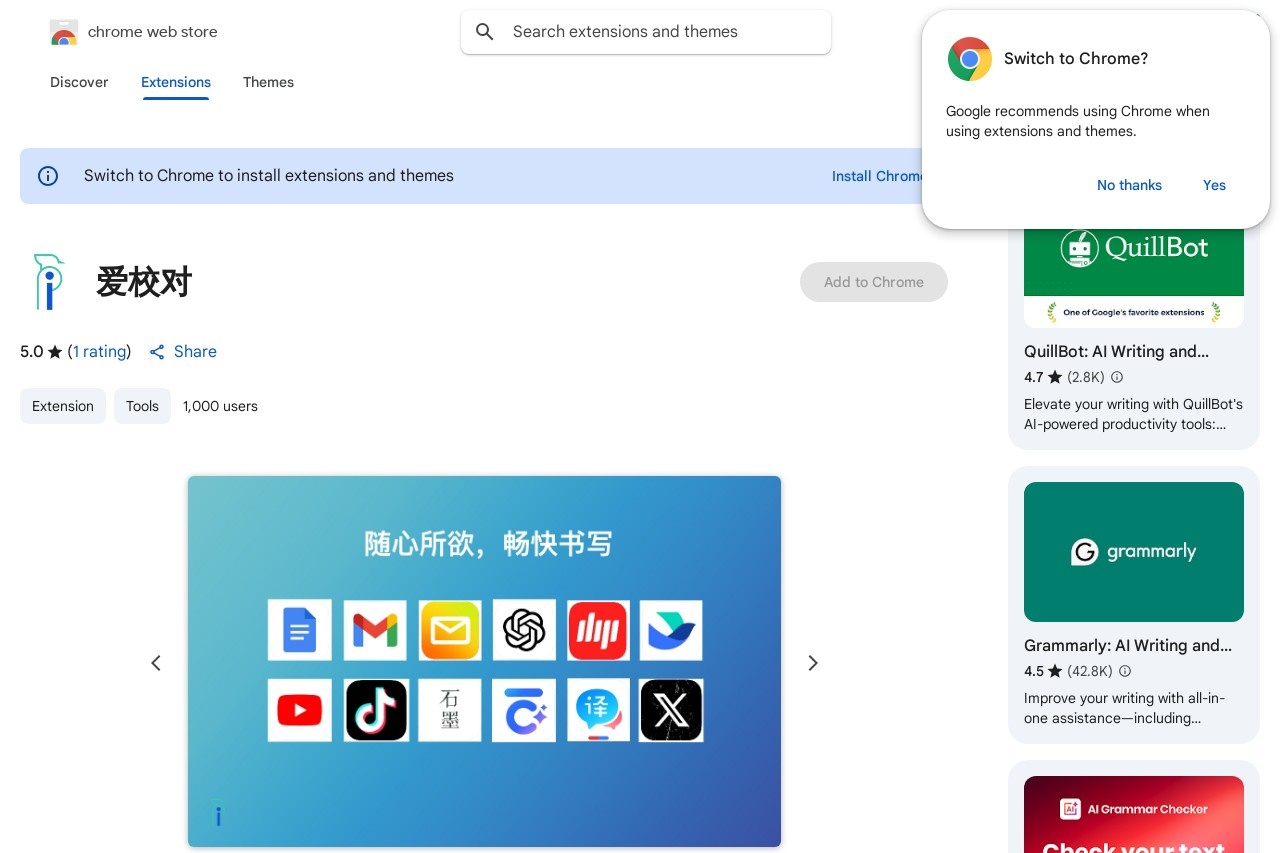Click the info icon beside QuillBot rating
Image resolution: width=1280 pixels, height=853 pixels.
(x=1117, y=377)
